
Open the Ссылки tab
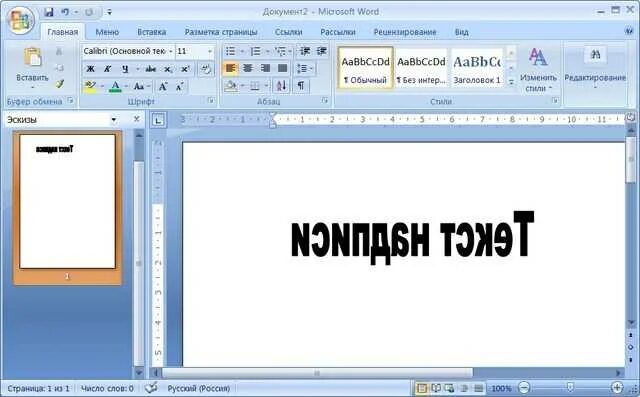click(x=289, y=32)
